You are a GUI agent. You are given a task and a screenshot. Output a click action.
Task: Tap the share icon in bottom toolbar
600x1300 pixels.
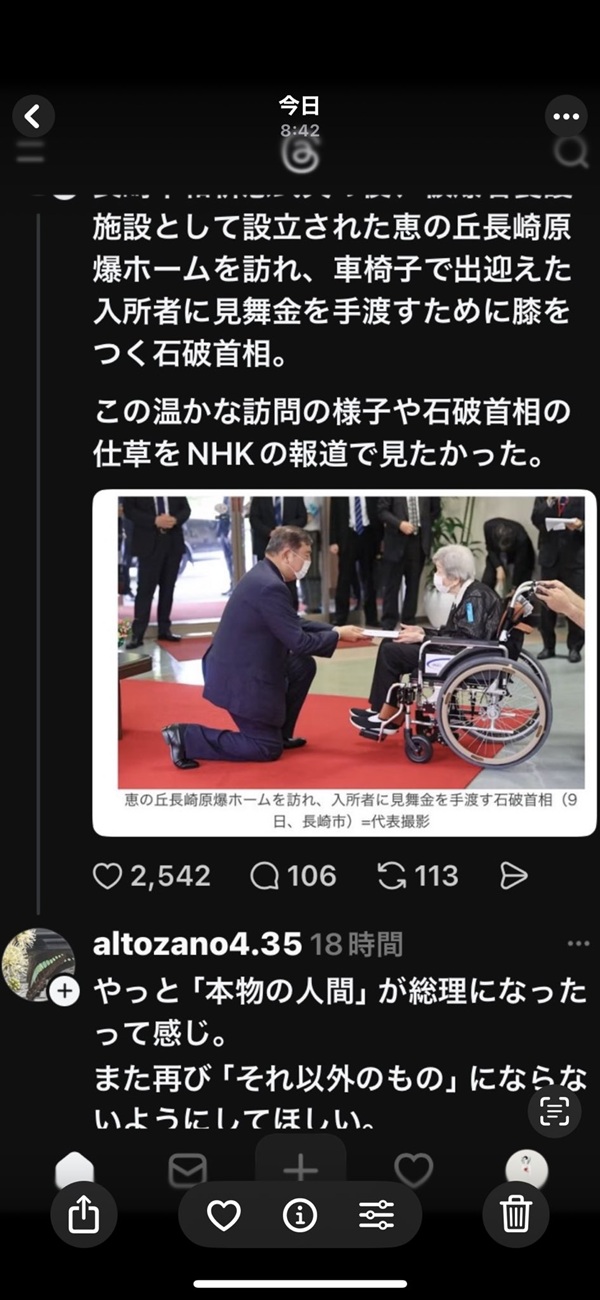pos(84,1214)
